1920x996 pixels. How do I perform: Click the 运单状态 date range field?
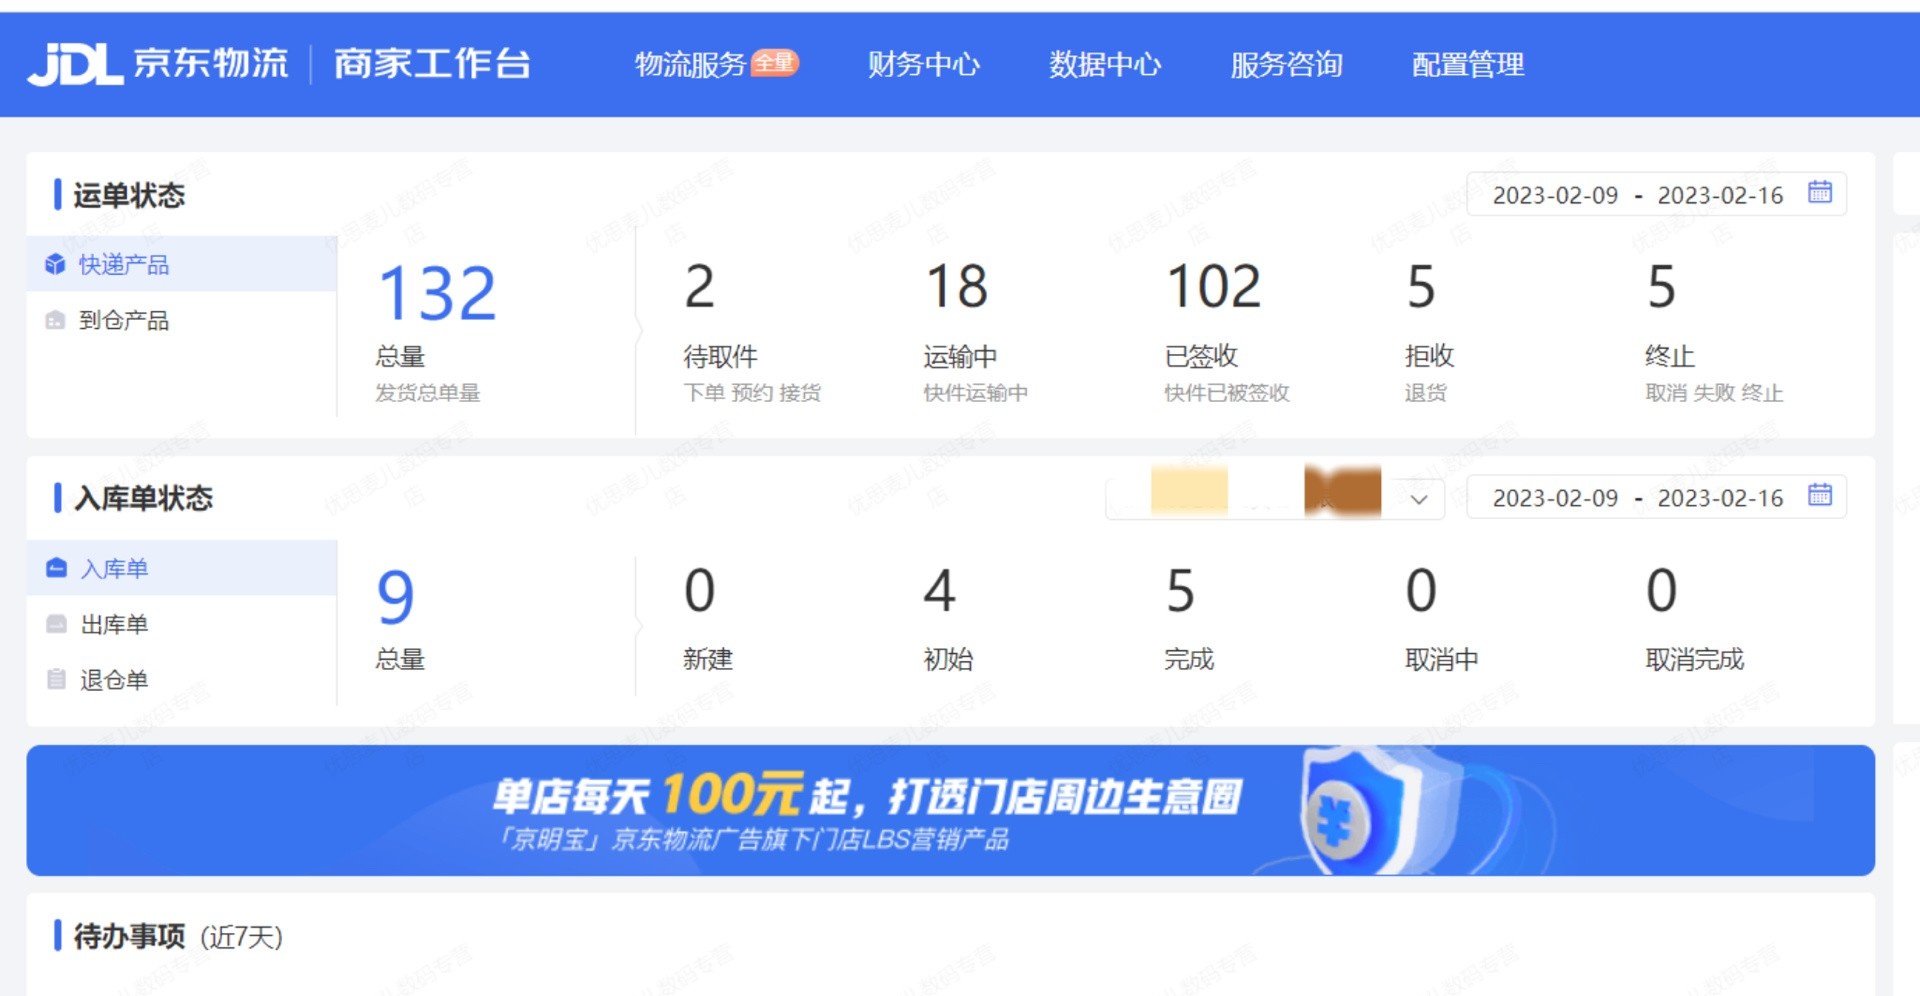1656,194
